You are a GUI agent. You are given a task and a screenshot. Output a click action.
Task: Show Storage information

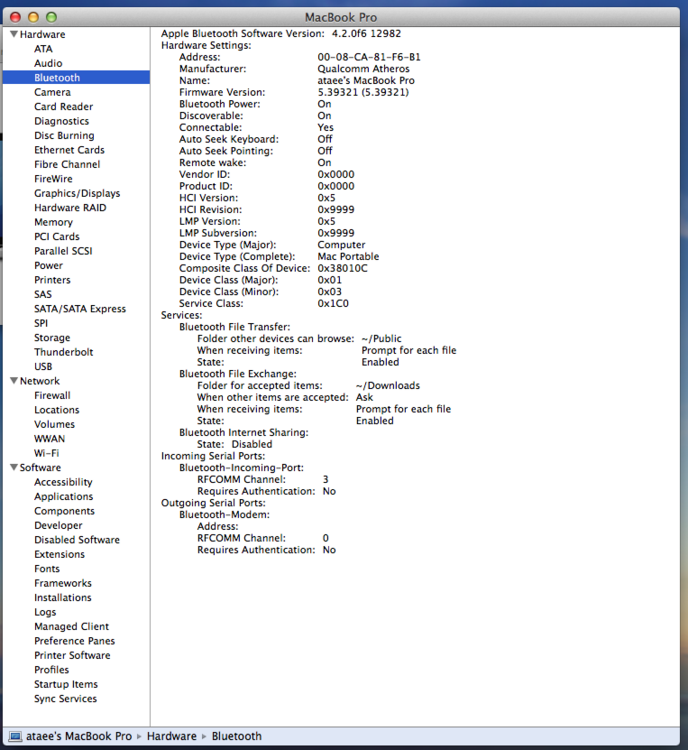pos(52,338)
